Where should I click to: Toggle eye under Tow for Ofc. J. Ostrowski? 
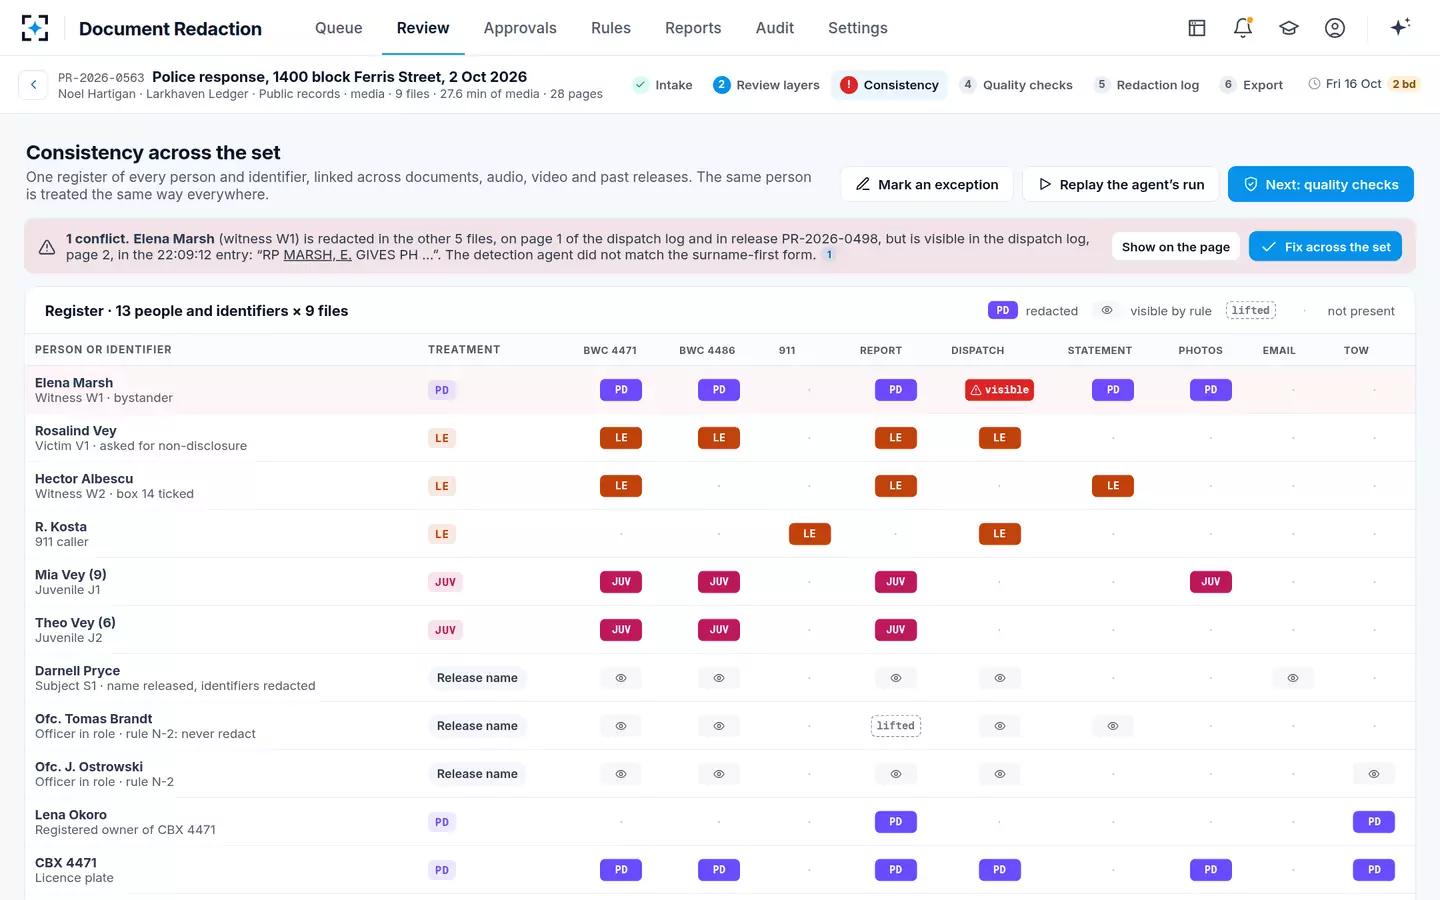click(x=1374, y=774)
